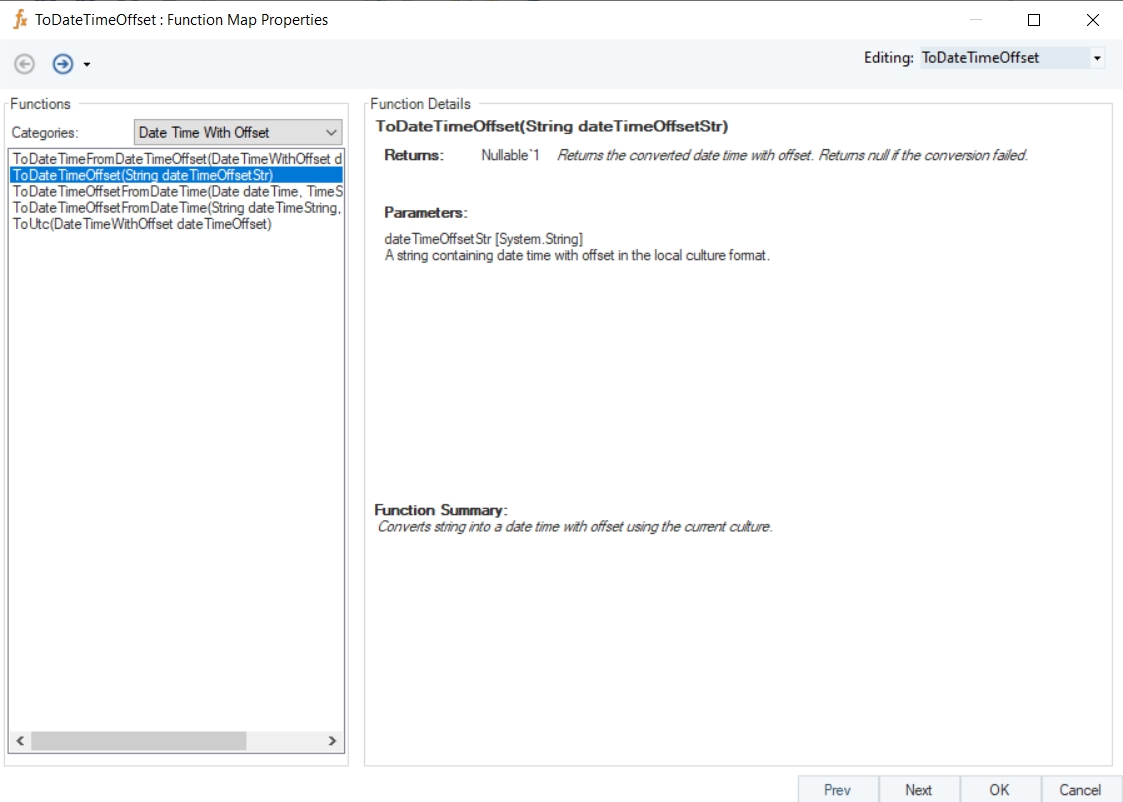The image size is (1123, 802).
Task: Click the functions list right scroll arrow
Action: 332,740
